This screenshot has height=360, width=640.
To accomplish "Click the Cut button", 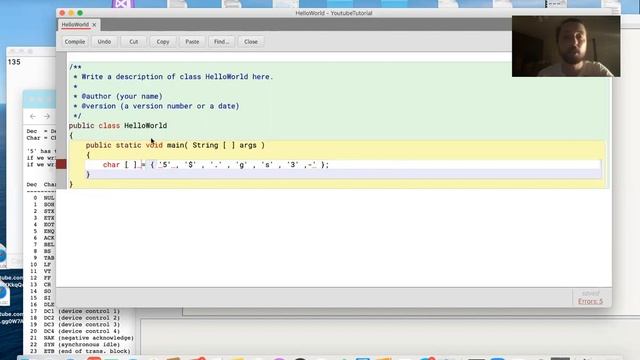I will [x=133, y=42].
